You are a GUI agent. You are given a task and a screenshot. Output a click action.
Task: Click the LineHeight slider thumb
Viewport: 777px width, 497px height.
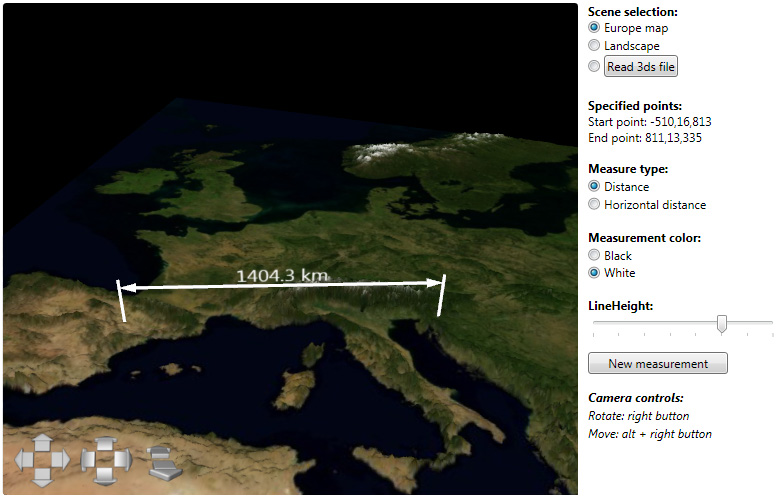click(722, 324)
